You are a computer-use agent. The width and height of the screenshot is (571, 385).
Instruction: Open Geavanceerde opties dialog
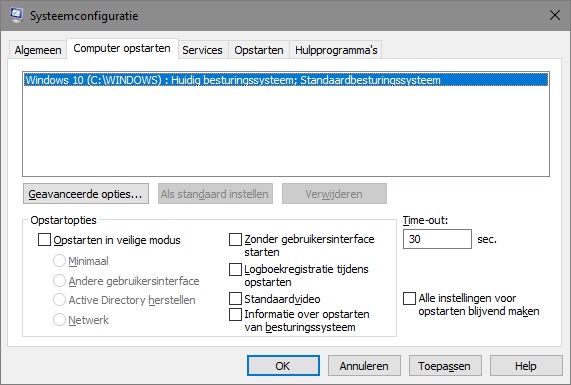click(x=86, y=194)
